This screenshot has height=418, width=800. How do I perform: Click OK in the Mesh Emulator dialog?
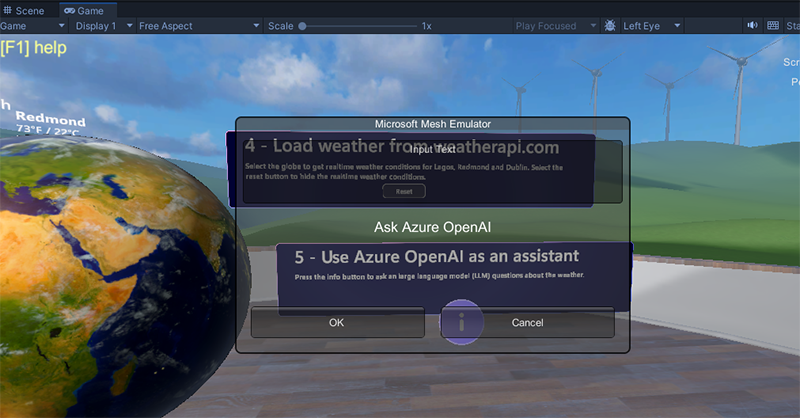337,323
